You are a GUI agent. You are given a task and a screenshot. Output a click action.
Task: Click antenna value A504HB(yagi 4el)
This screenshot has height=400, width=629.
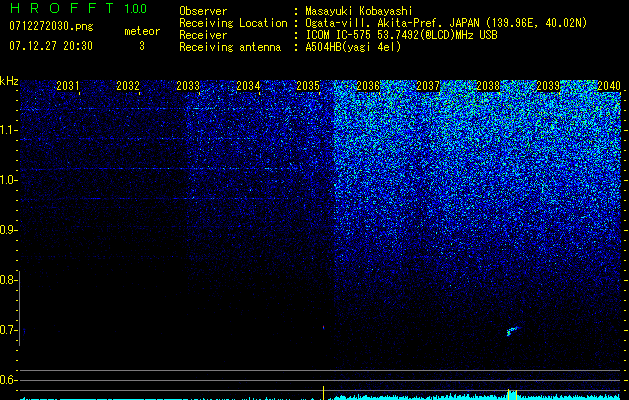coord(353,47)
